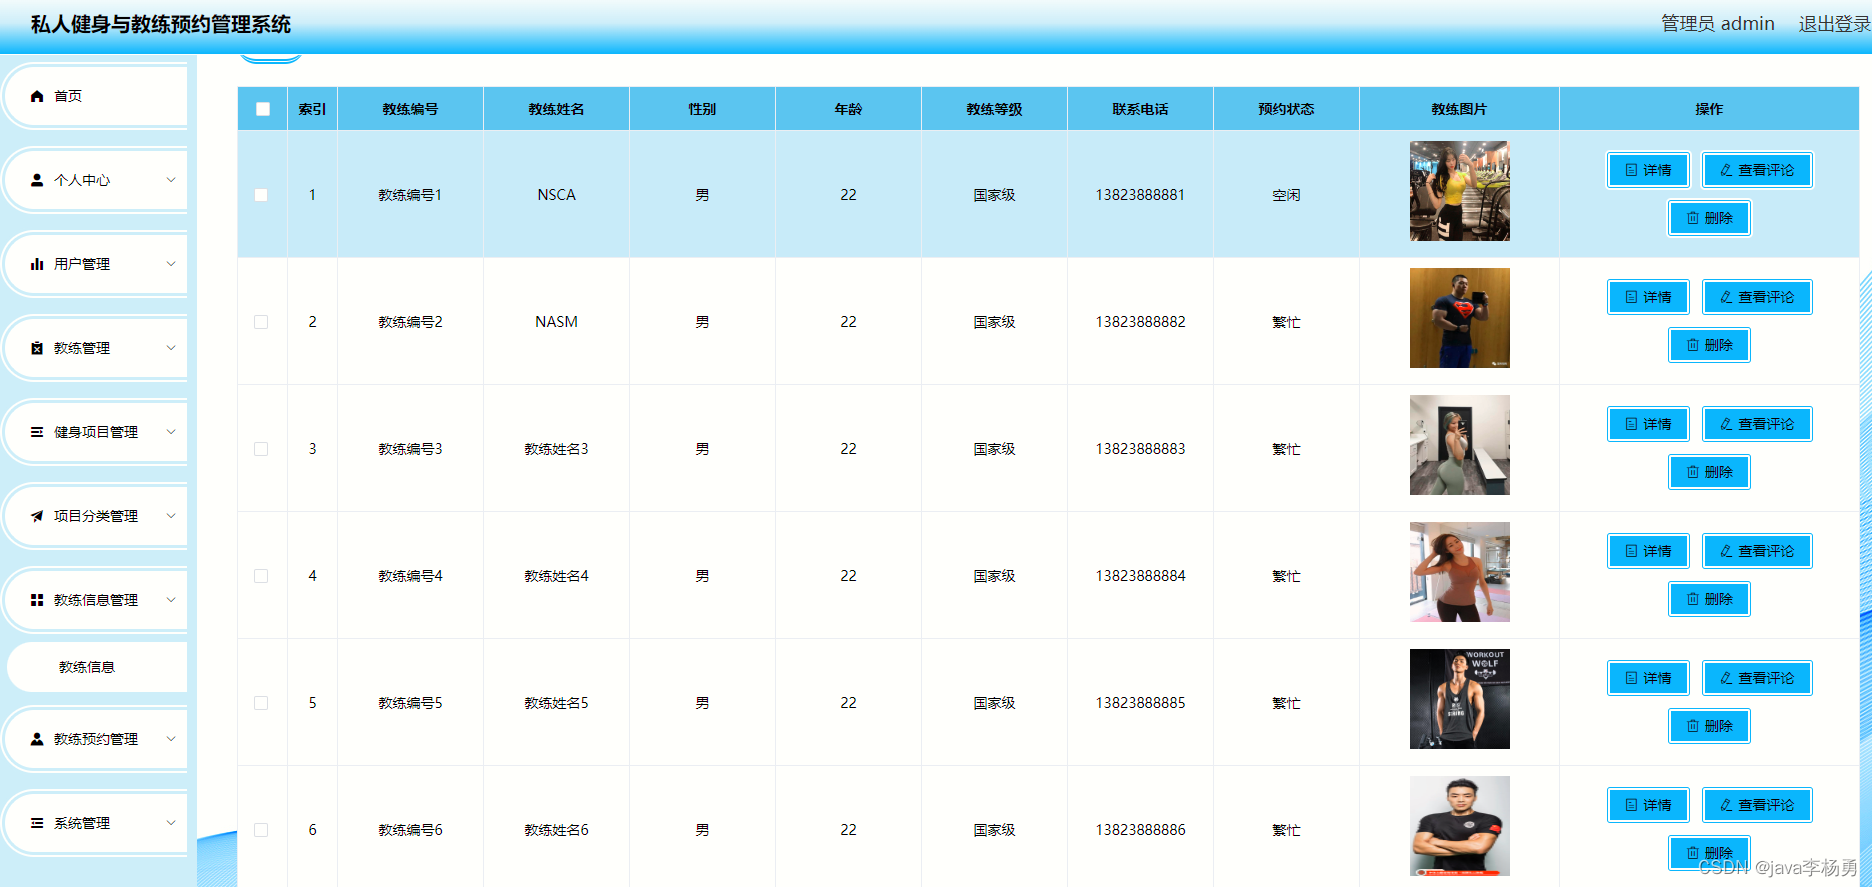This screenshot has width=1872, height=887.
Task: Click 退出登录 to log out
Action: (1835, 24)
